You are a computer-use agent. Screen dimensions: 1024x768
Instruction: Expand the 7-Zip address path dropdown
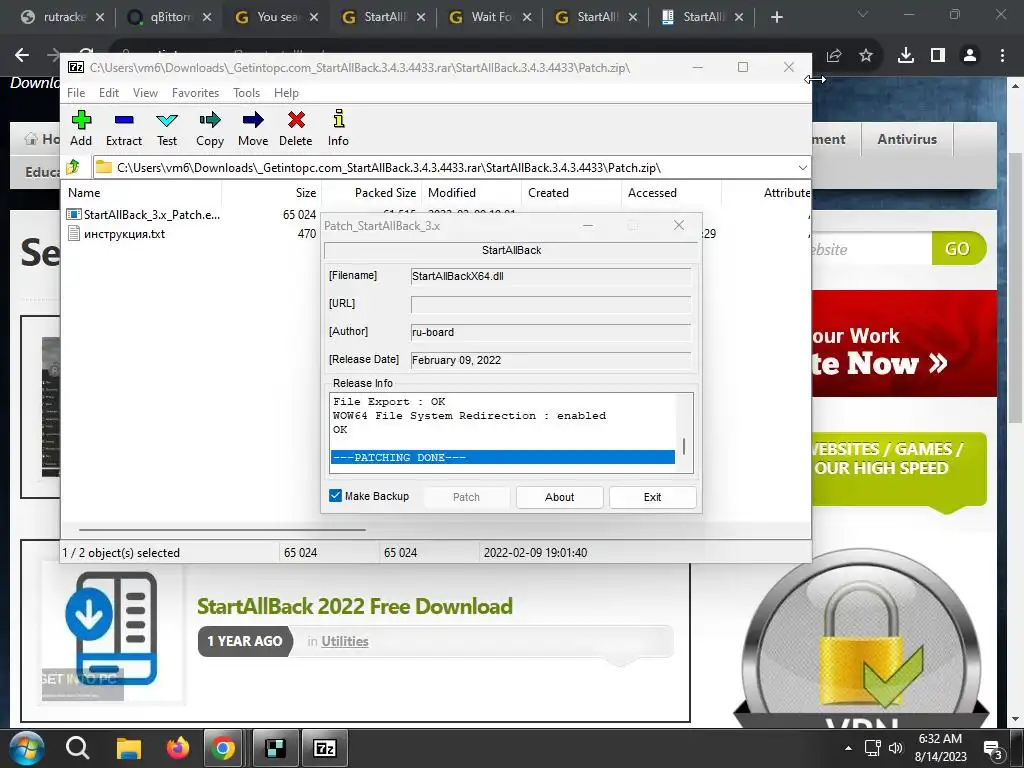tap(802, 168)
